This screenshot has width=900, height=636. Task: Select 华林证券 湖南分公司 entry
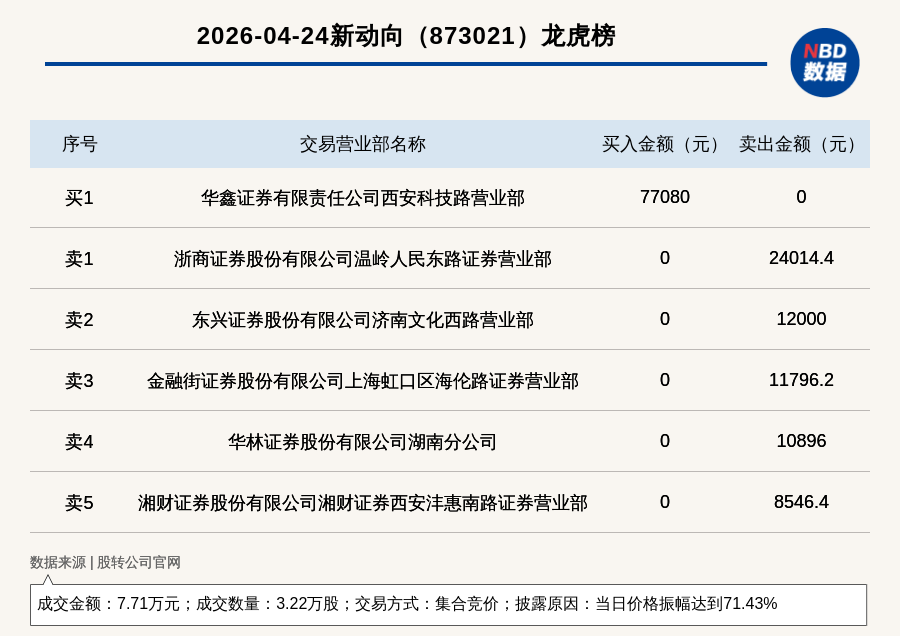click(362, 442)
